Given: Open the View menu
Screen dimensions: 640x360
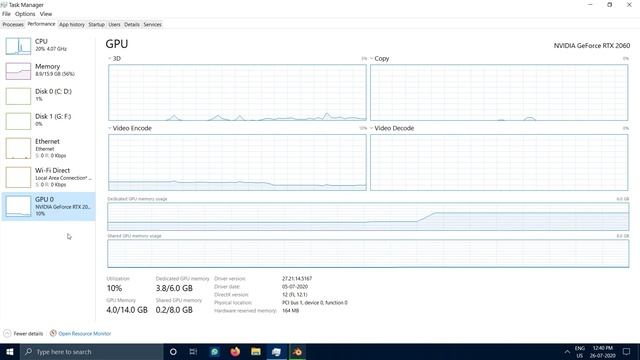Looking at the screenshot, I should tap(46, 14).
